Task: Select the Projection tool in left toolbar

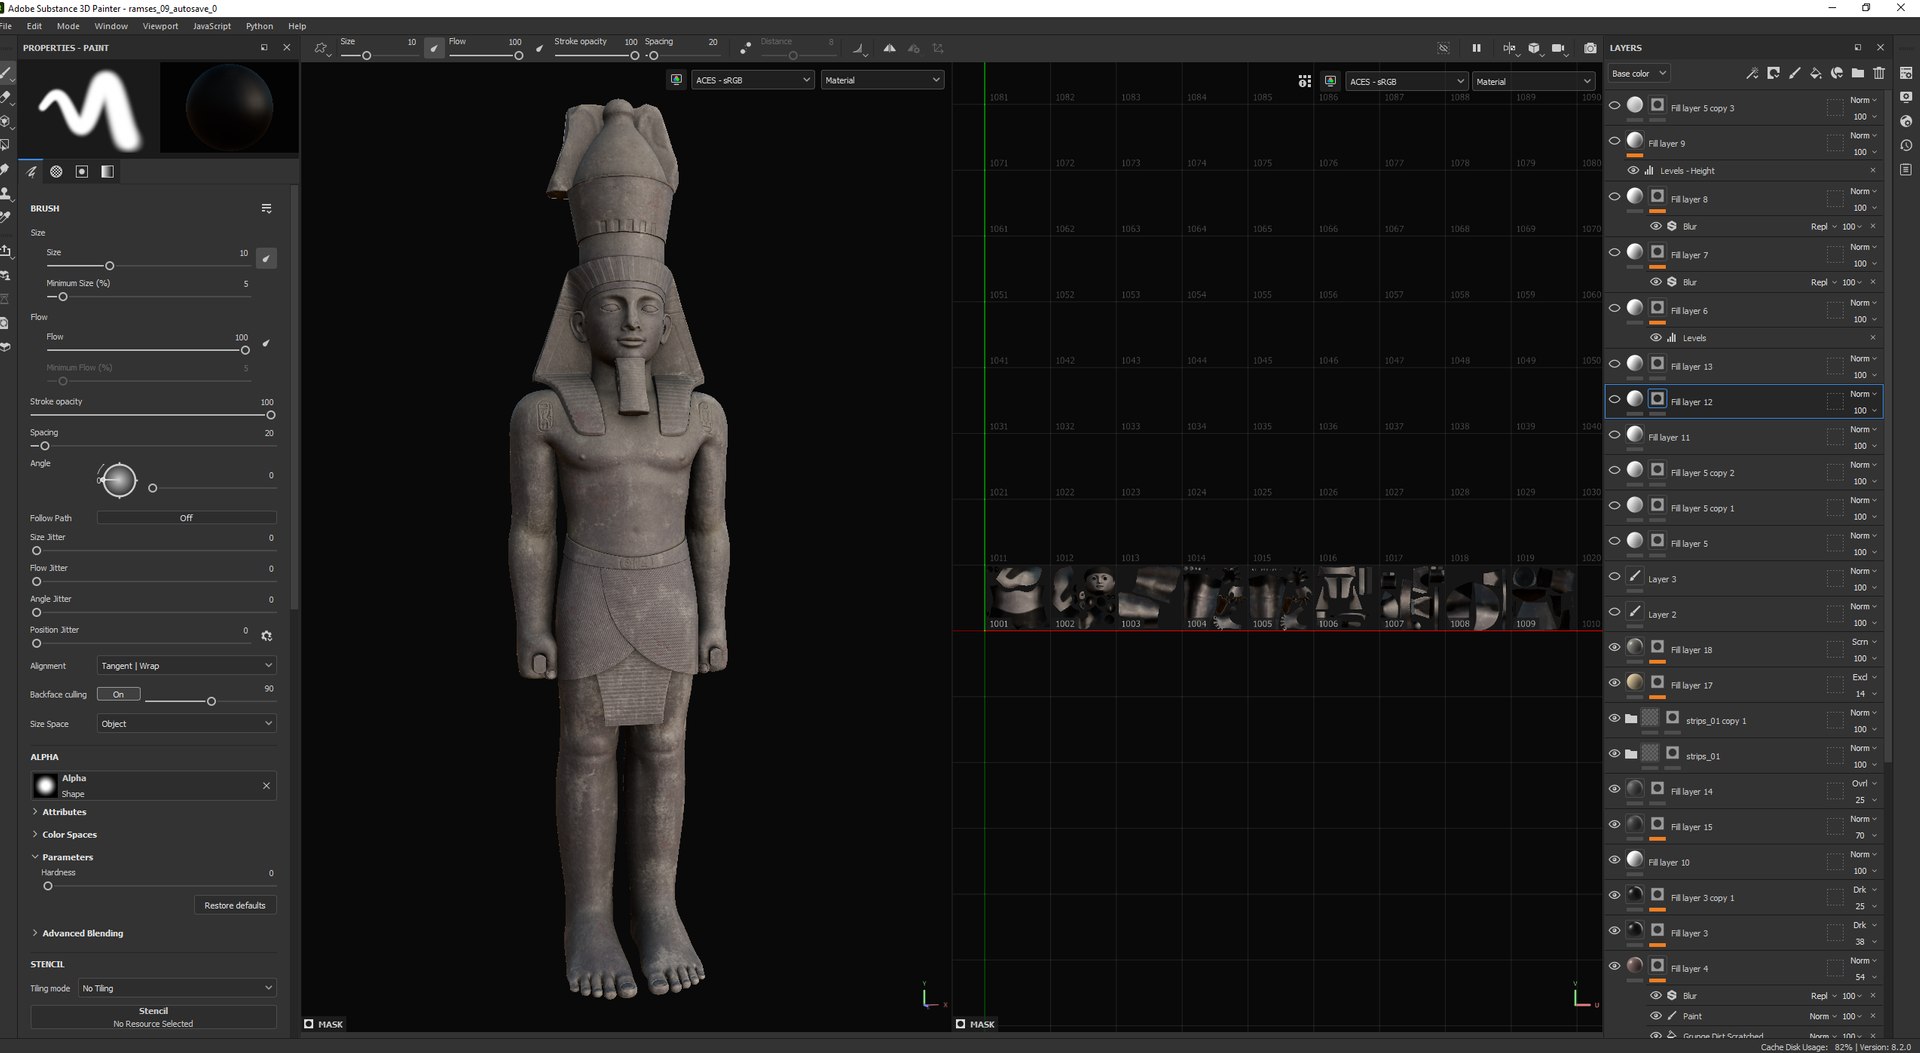Action: click(x=6, y=121)
